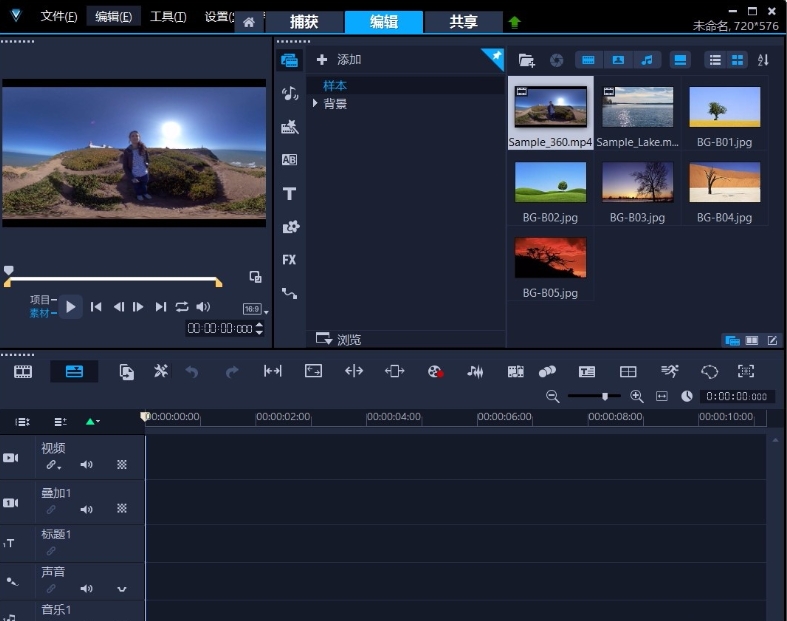Open the preview volume control
787x621 pixels.
pyautogui.click(x=203, y=307)
